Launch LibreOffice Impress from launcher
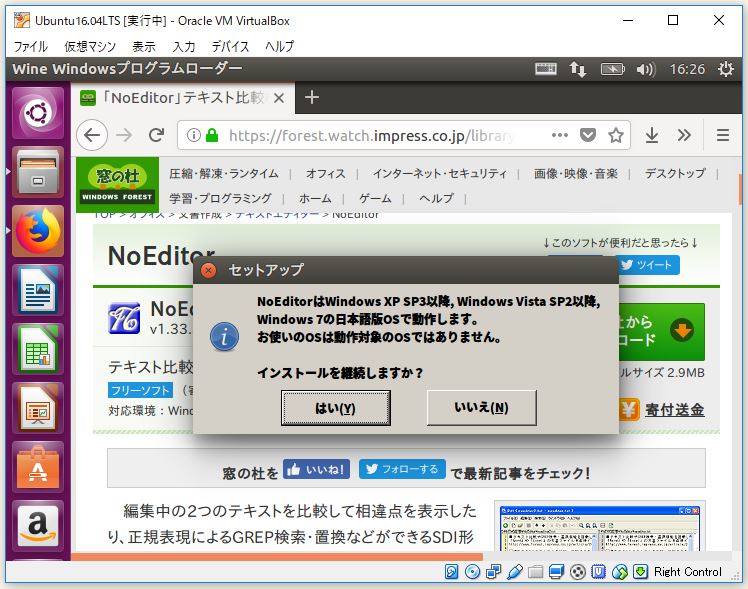Image resolution: width=748 pixels, height=589 pixels. pyautogui.click(x=38, y=408)
